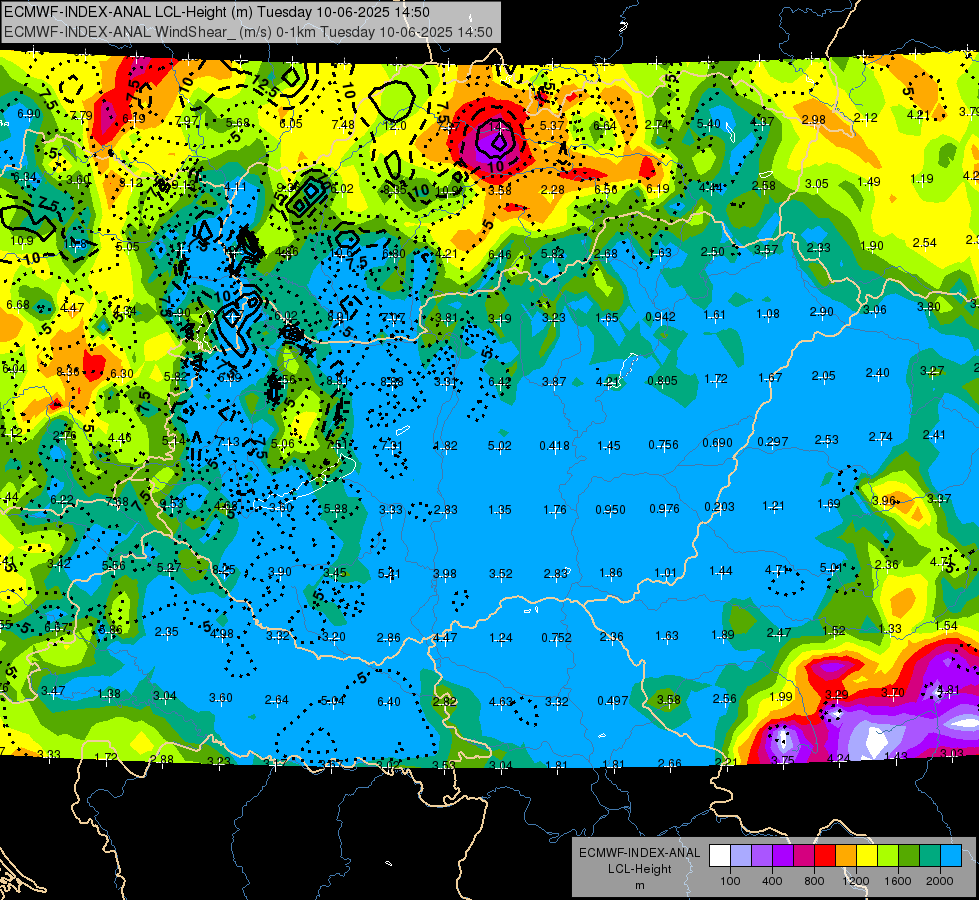Click the wind shear value '0.418'
Image resolution: width=979 pixels, height=900 pixels.
[554, 445]
